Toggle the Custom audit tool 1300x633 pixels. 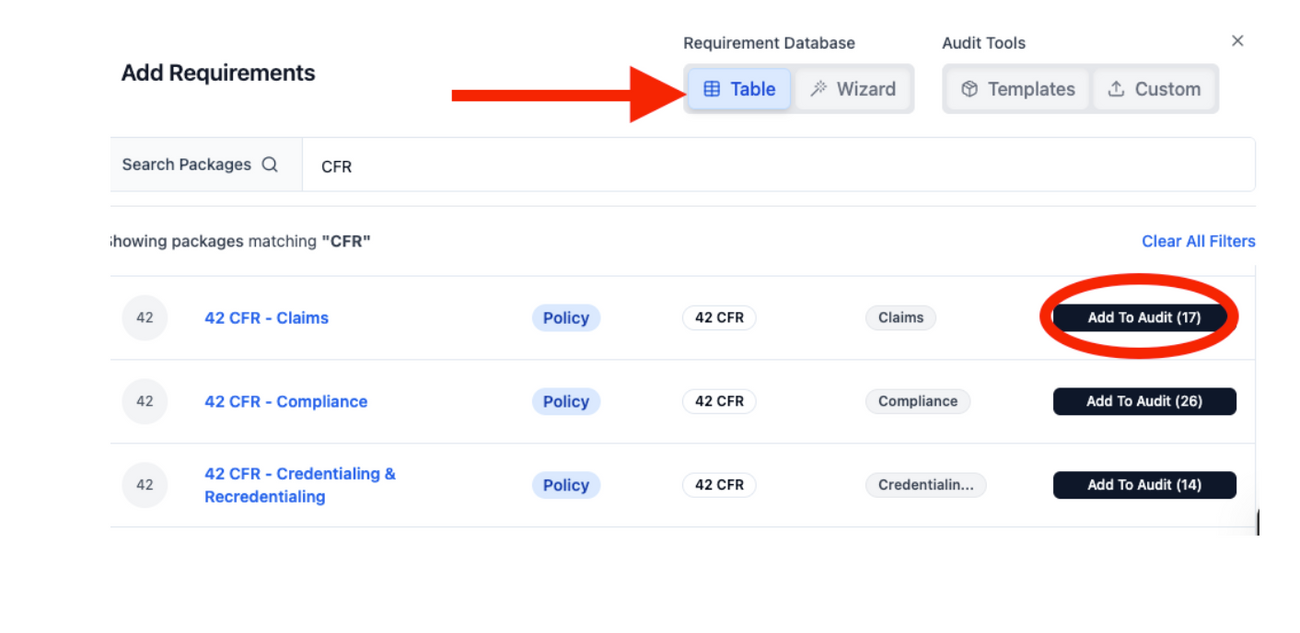point(1155,89)
